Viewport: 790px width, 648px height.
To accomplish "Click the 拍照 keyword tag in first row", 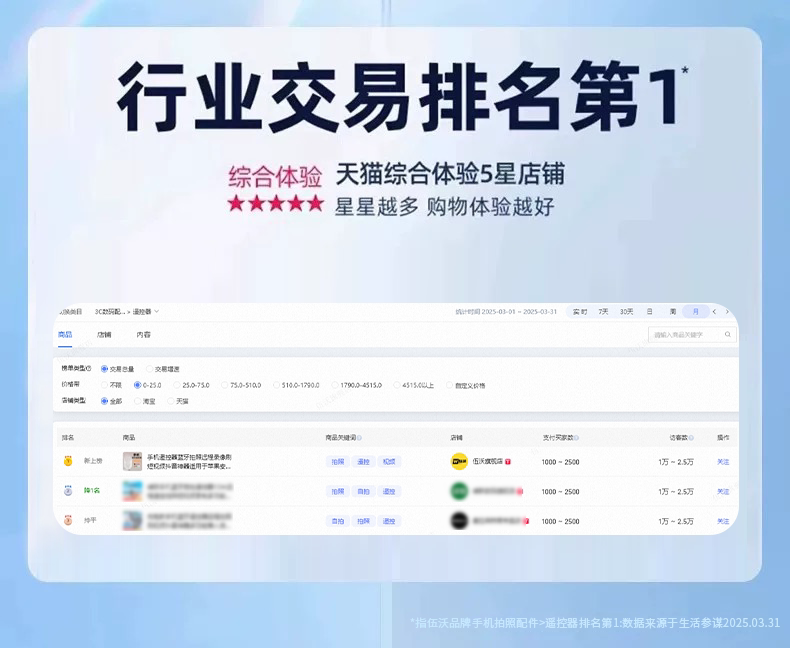I will 338,462.
